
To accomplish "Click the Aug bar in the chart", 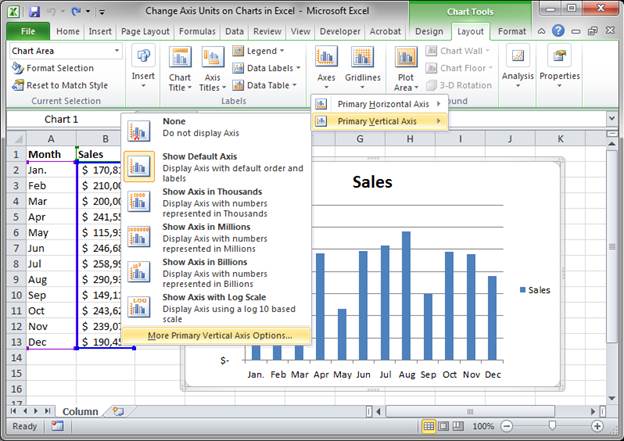I will click(406, 296).
